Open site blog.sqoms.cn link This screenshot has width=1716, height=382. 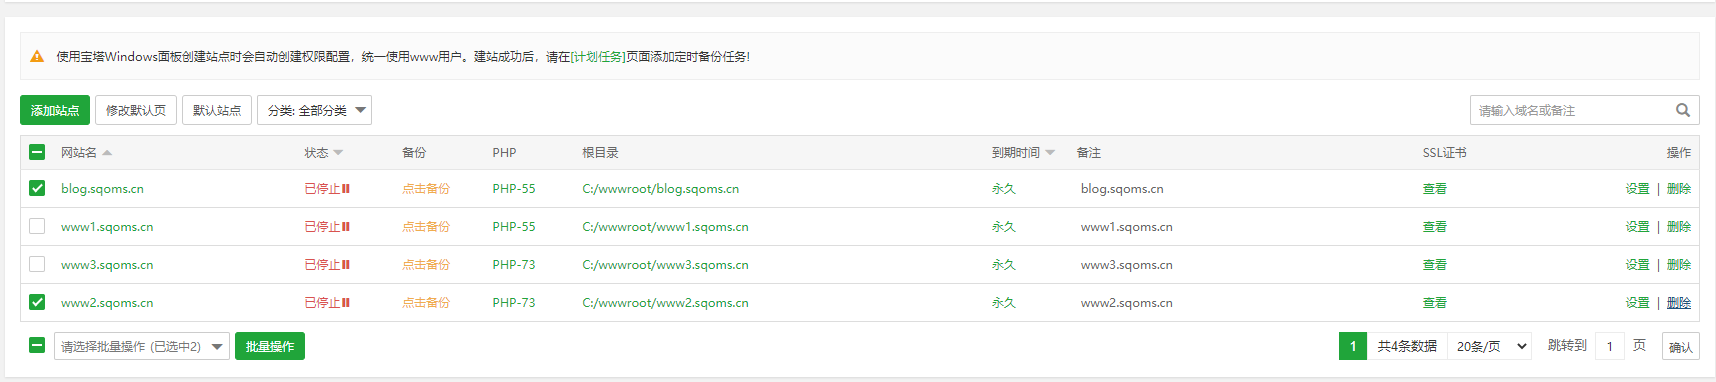(102, 189)
